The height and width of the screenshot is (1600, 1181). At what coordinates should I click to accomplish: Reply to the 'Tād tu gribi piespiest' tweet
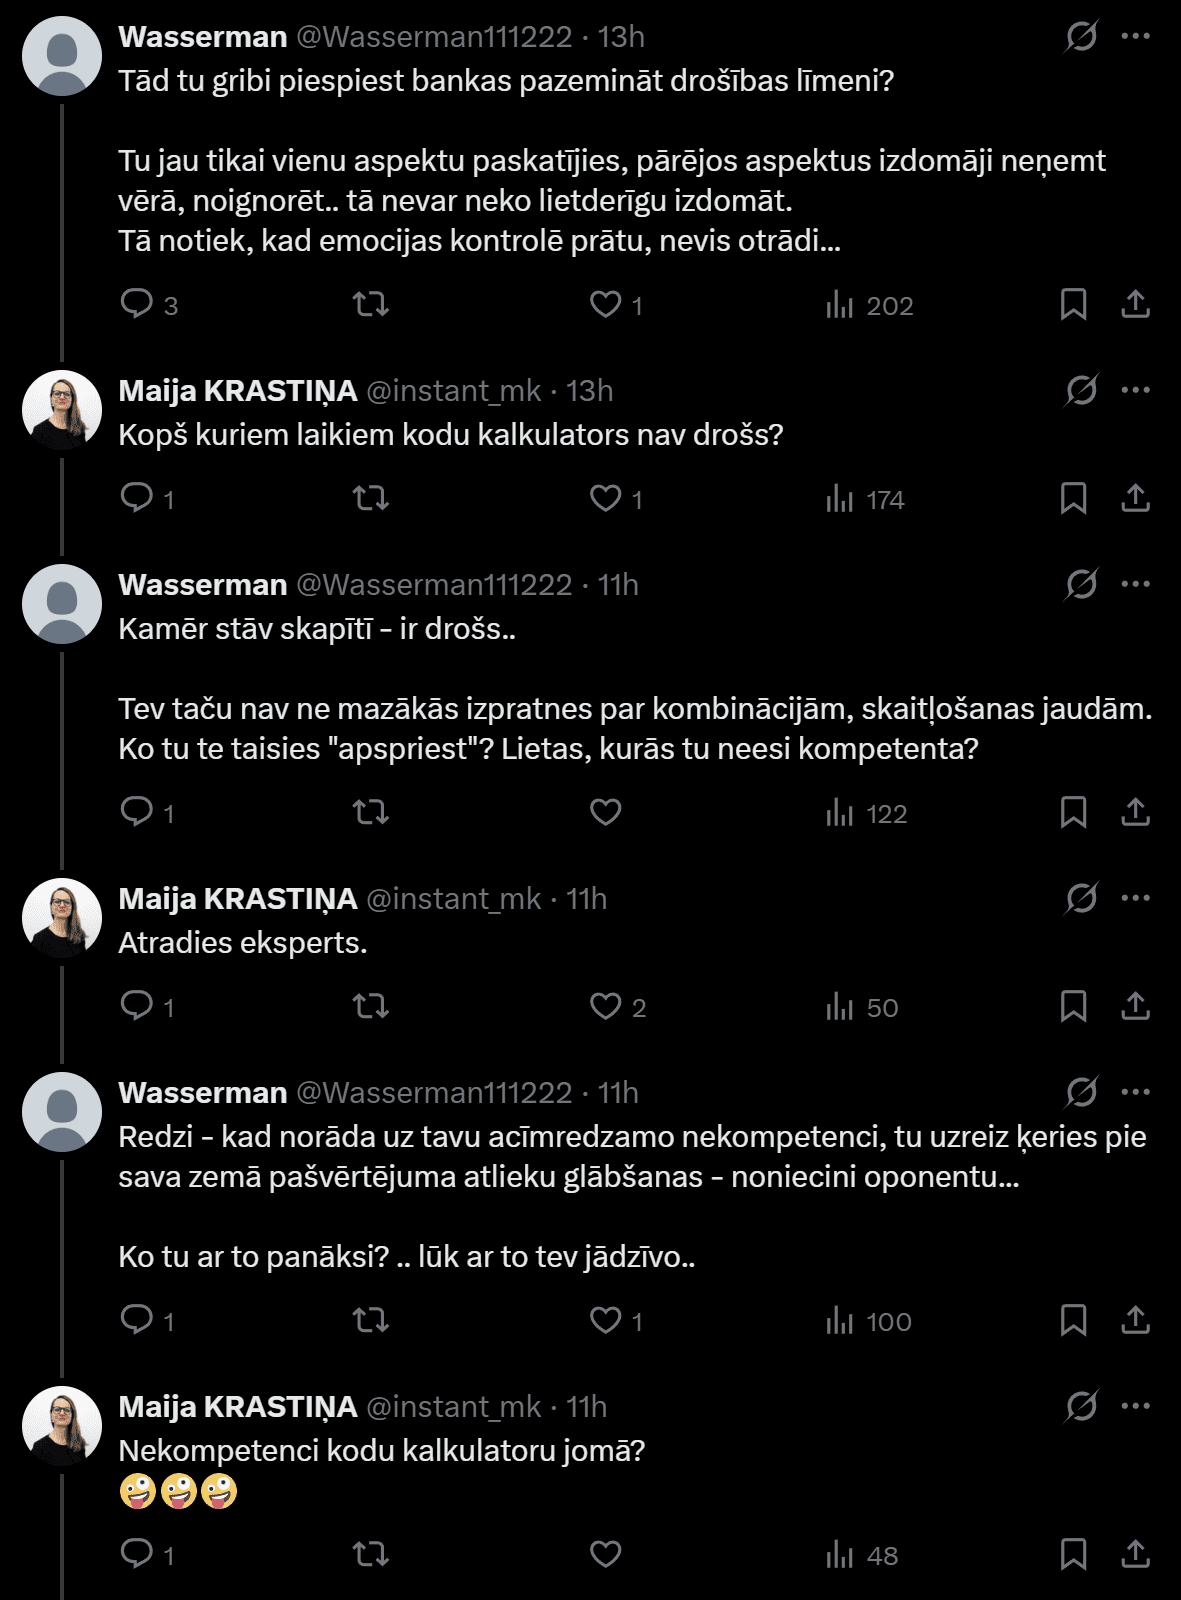pos(136,303)
